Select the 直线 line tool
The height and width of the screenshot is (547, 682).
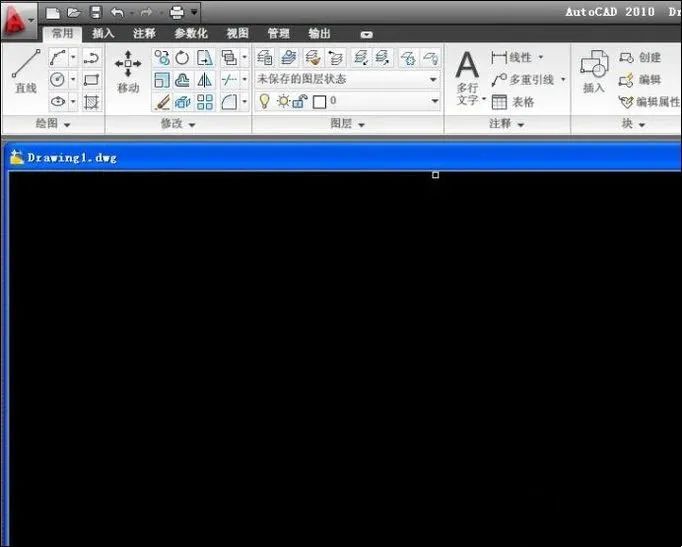pos(26,71)
